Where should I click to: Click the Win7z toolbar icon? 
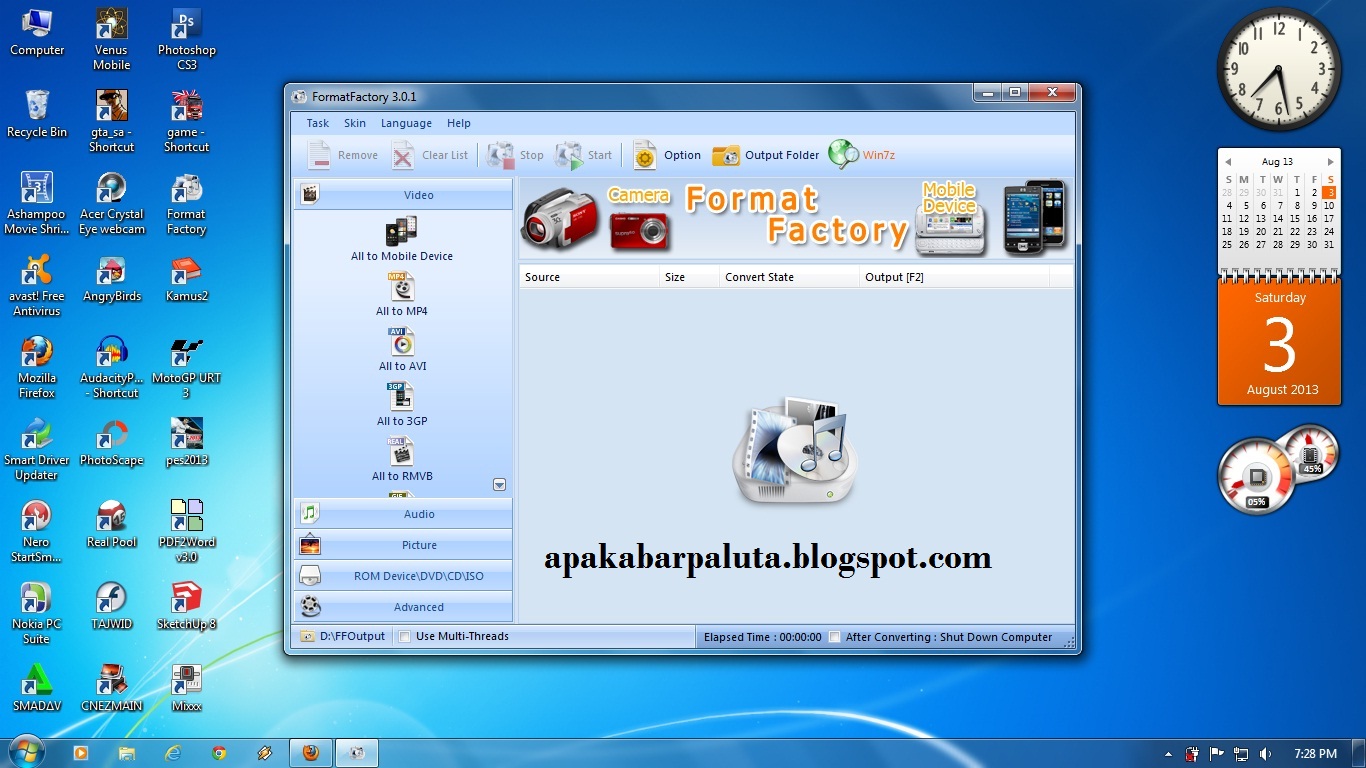[x=844, y=154]
